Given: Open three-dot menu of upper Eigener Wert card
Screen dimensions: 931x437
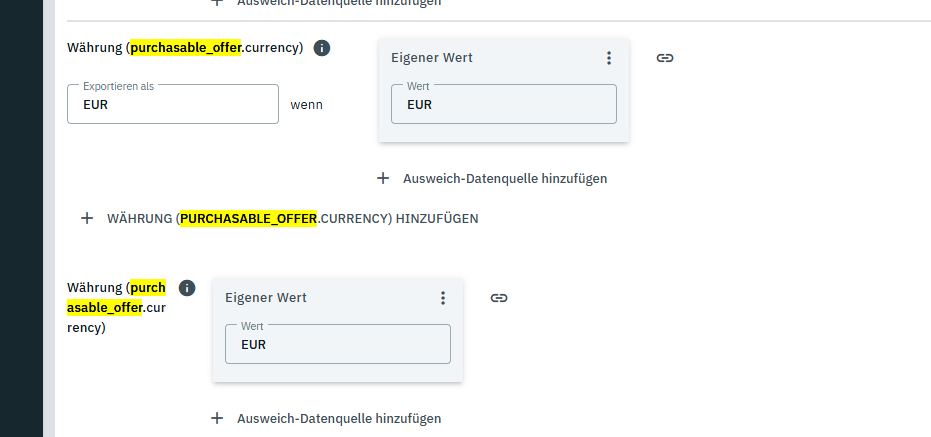Looking at the screenshot, I should pos(609,58).
